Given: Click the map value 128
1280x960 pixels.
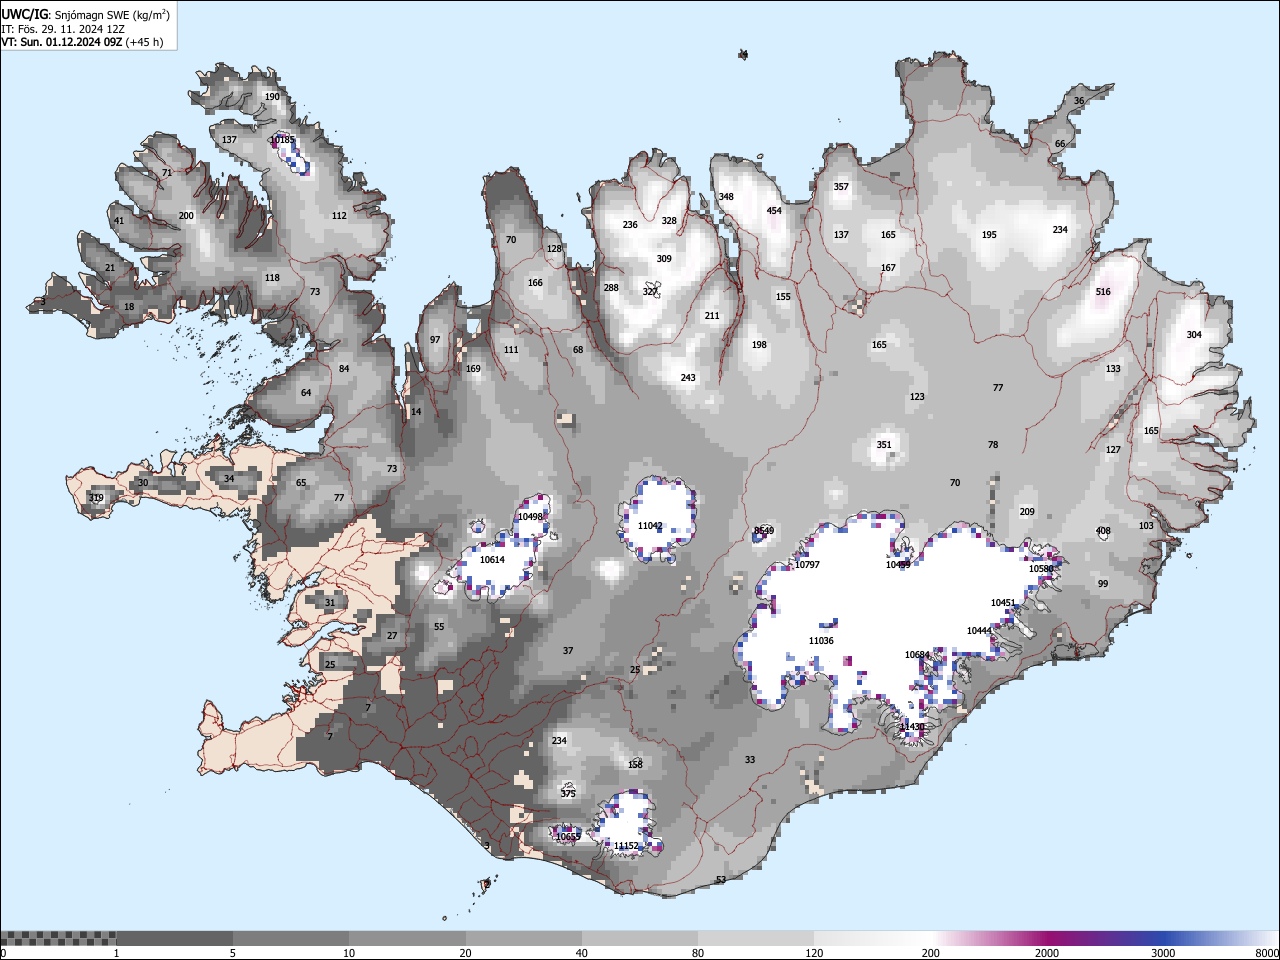Looking at the screenshot, I should (x=554, y=249).
